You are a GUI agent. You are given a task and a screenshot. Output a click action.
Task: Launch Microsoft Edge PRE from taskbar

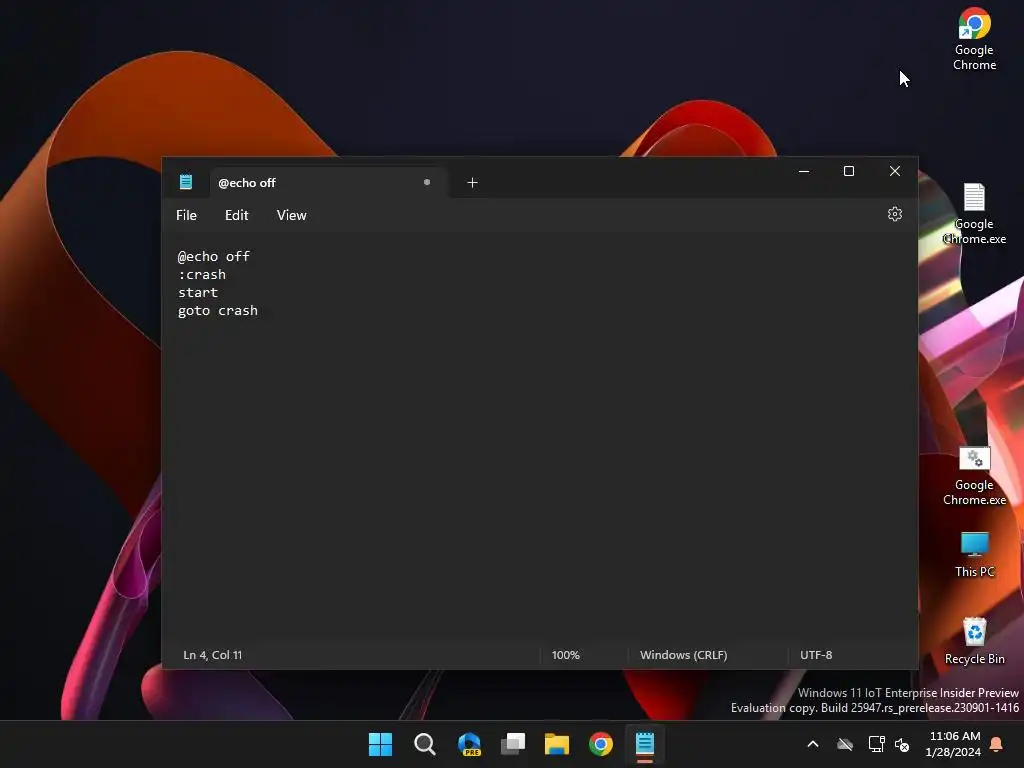469,744
